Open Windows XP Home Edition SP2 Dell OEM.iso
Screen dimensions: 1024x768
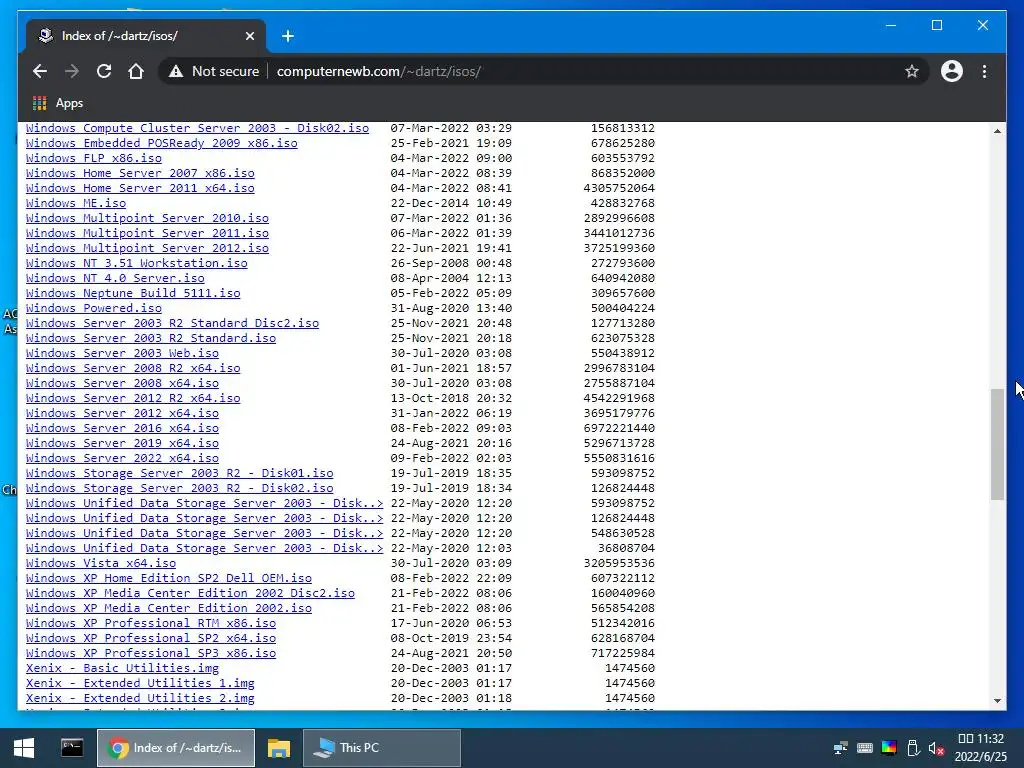click(168, 578)
